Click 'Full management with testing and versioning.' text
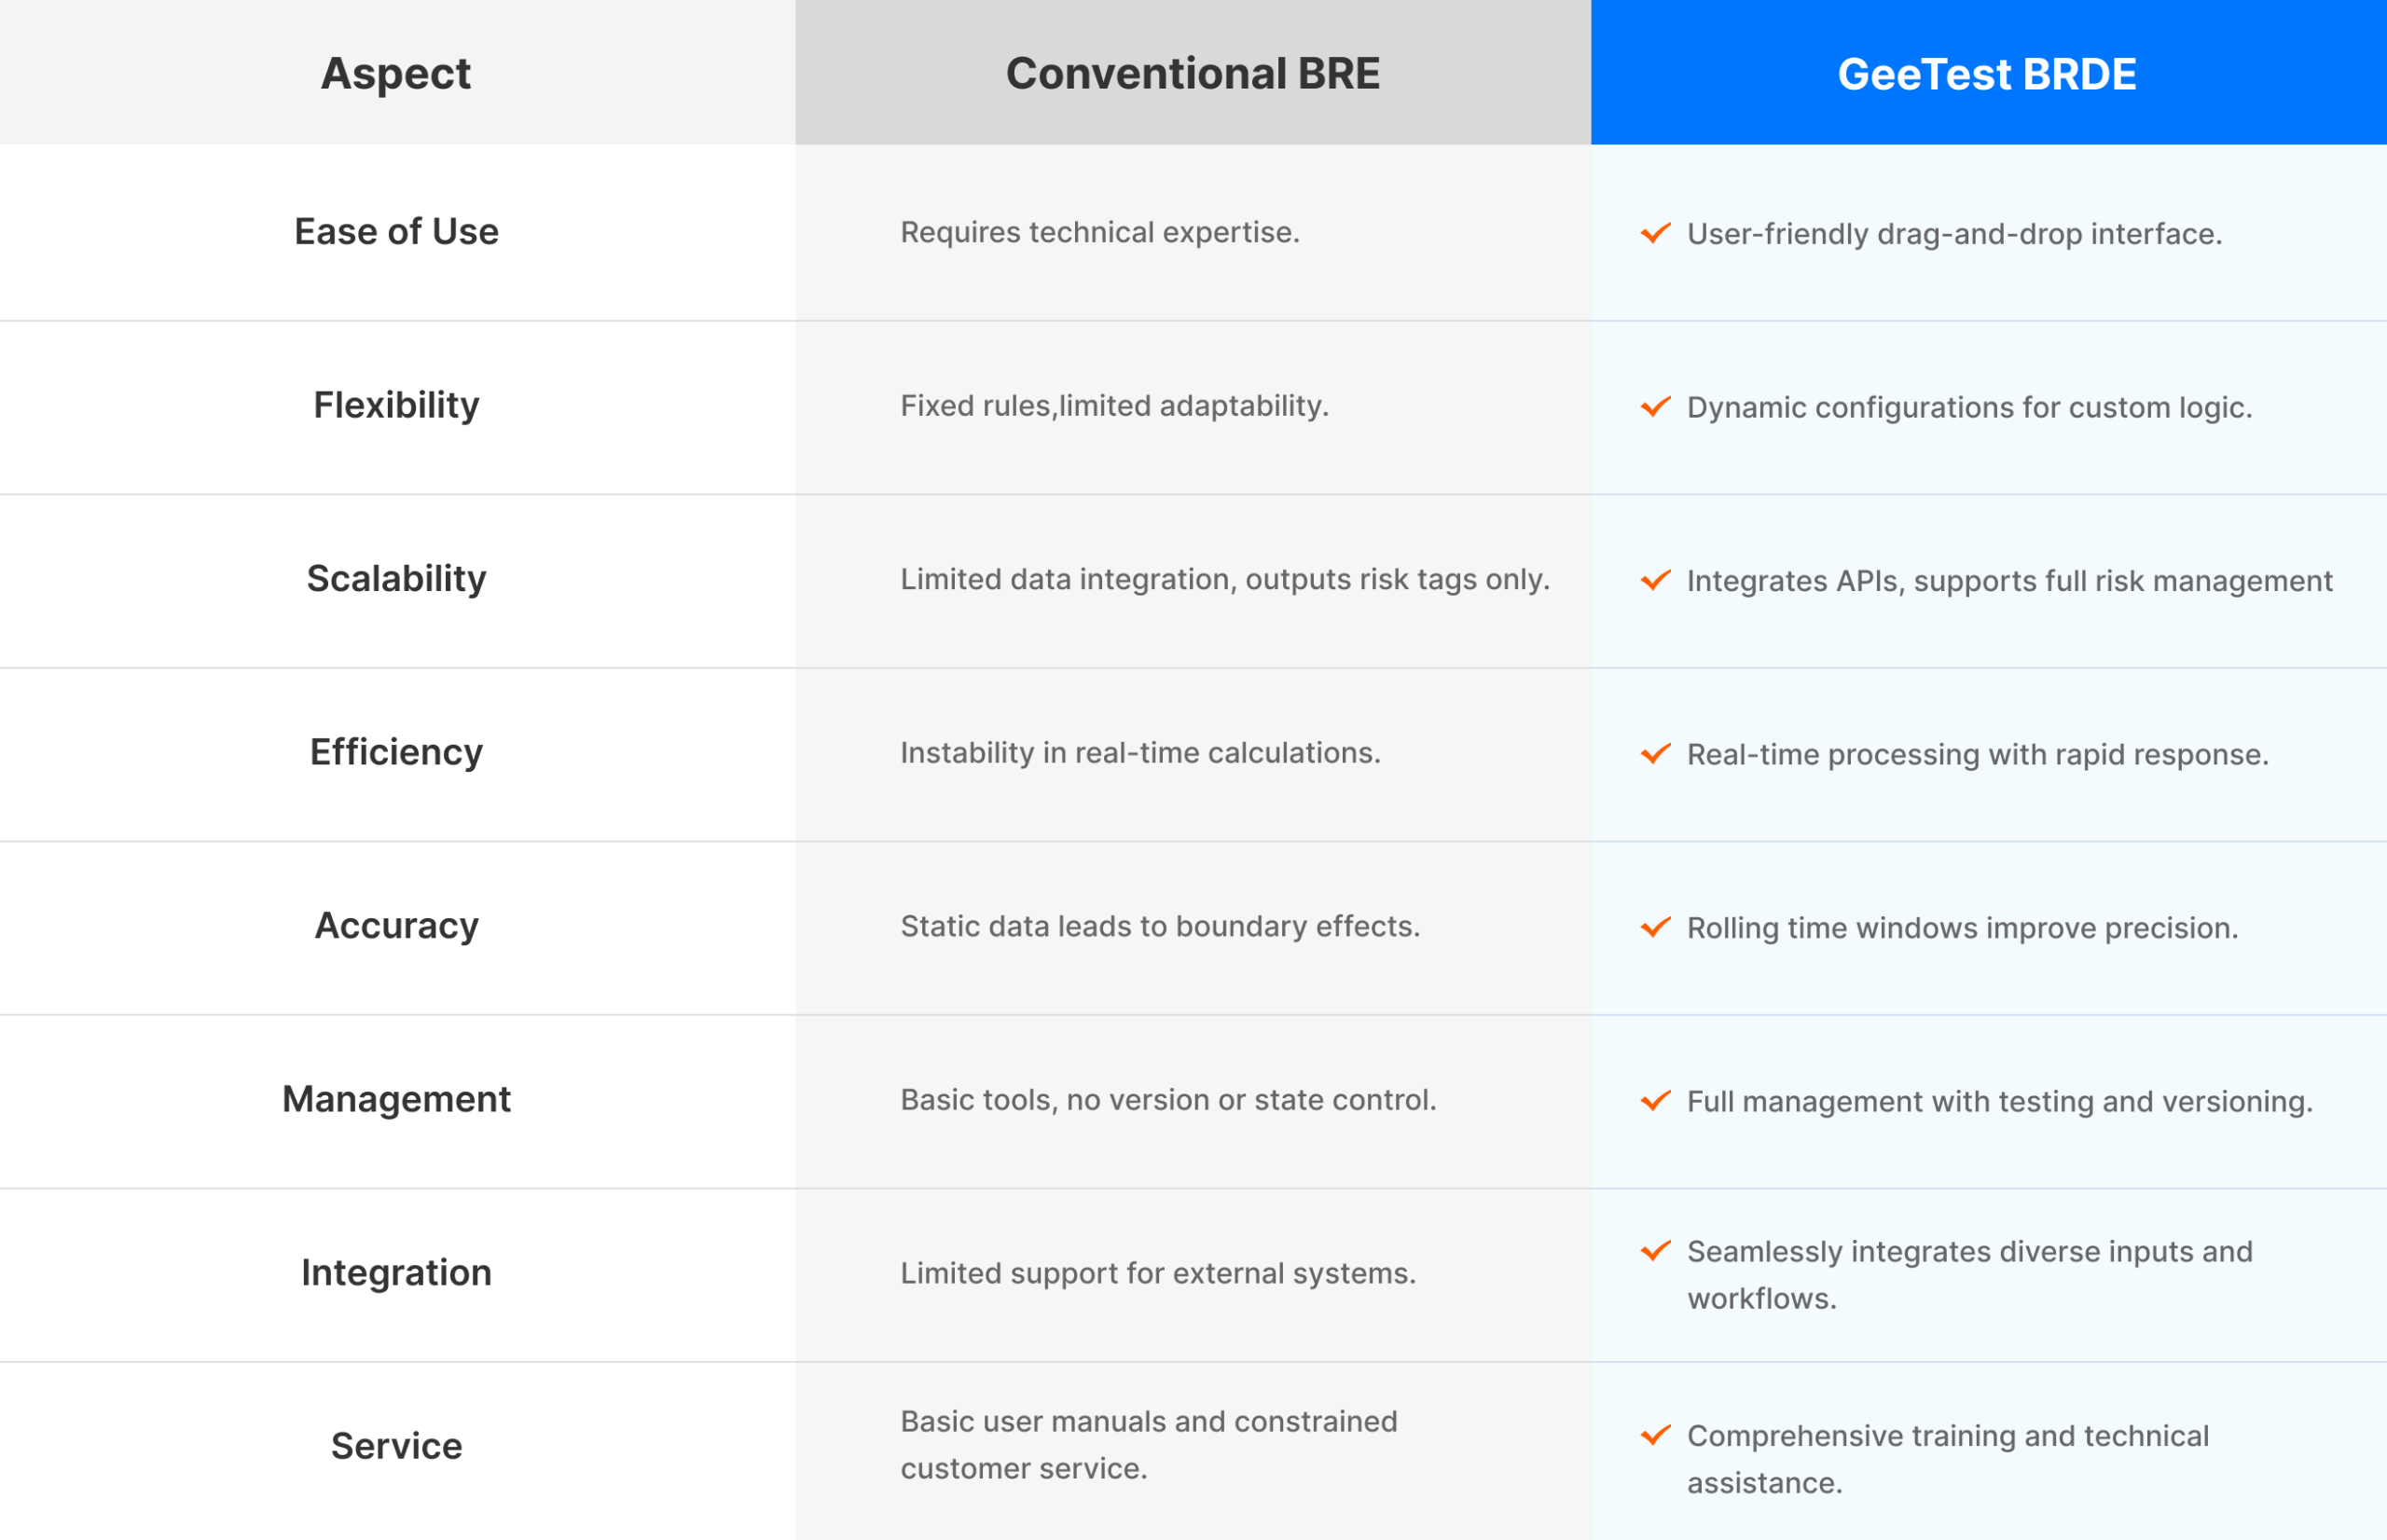The height and width of the screenshot is (1540, 2387). tap(1999, 1102)
